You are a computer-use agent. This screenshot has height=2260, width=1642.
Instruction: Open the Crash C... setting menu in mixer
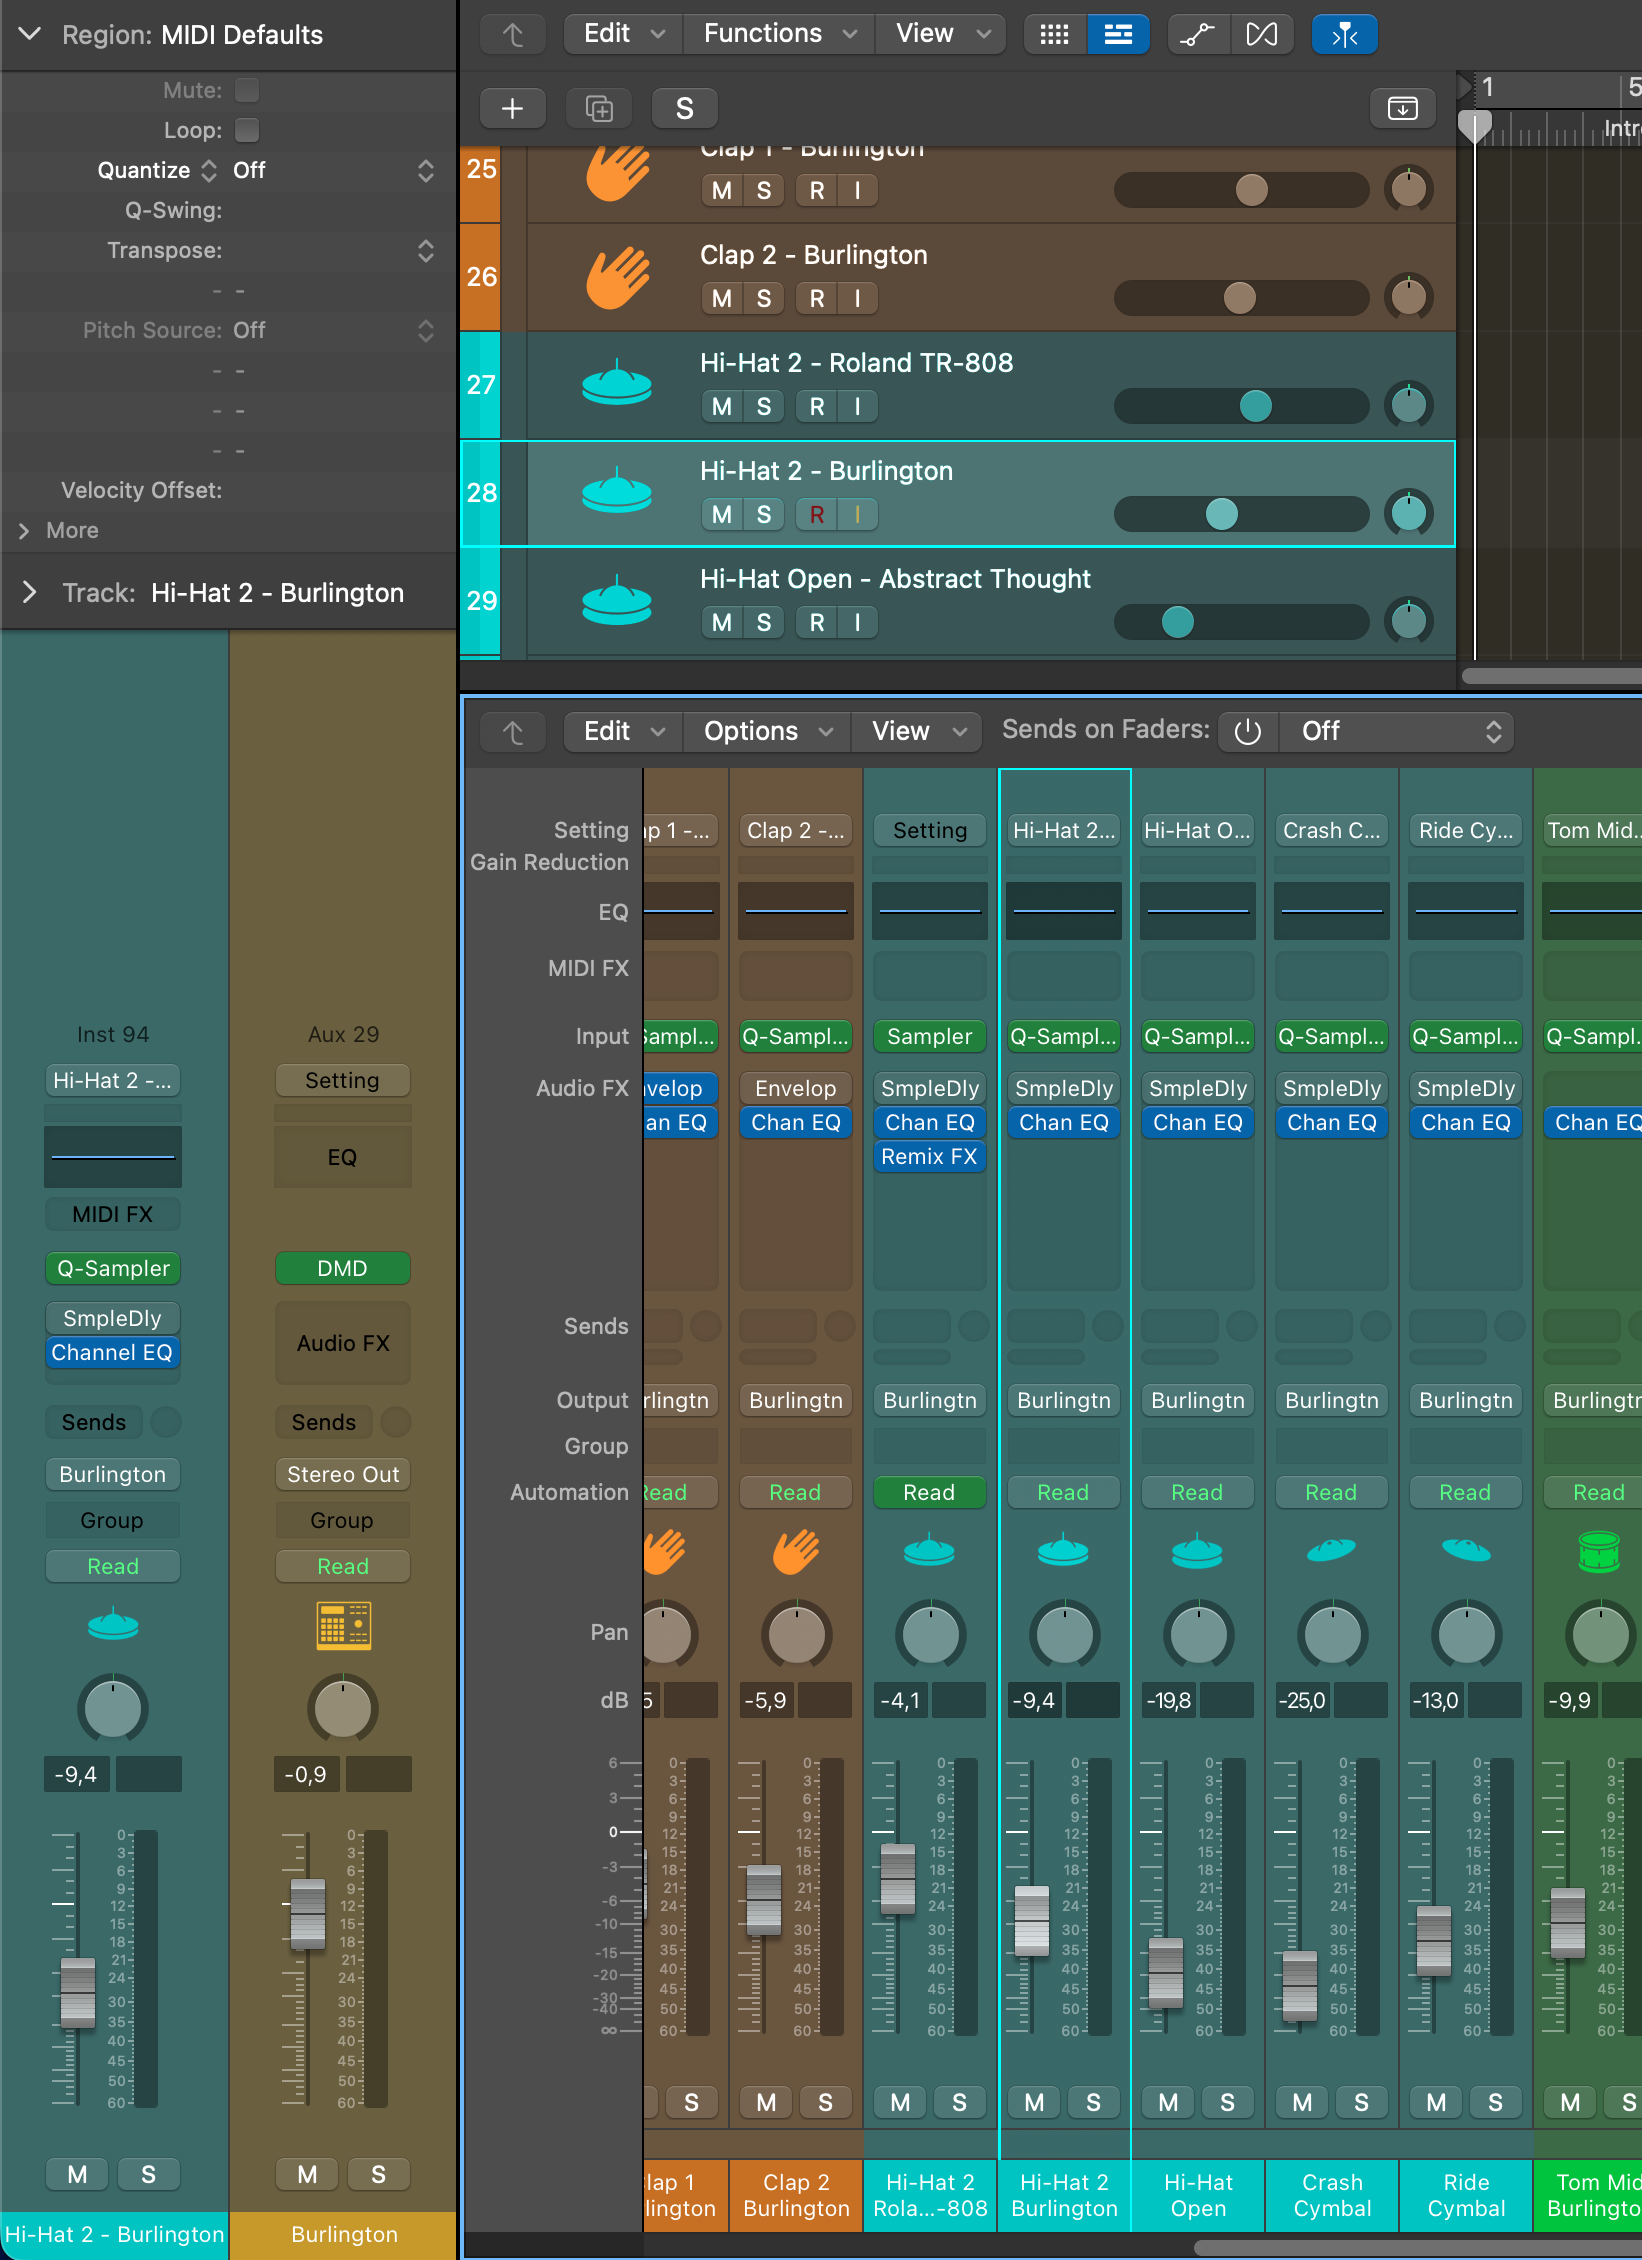pyautogui.click(x=1331, y=830)
